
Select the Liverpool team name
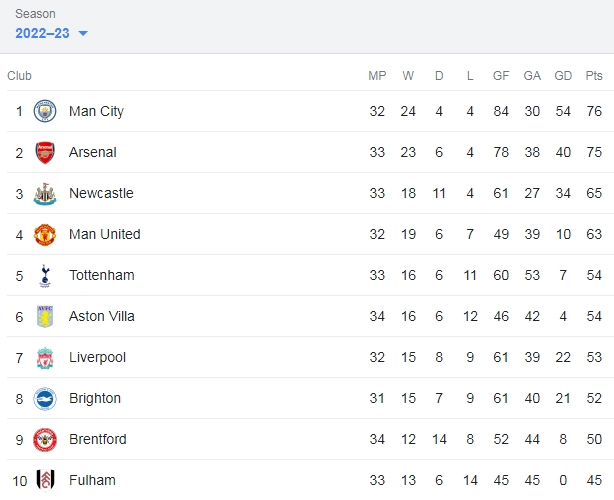[98, 357]
